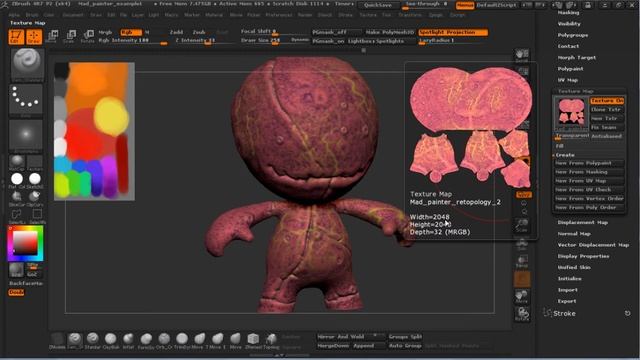Toggle the Antialiased texture option

[x=607, y=136]
